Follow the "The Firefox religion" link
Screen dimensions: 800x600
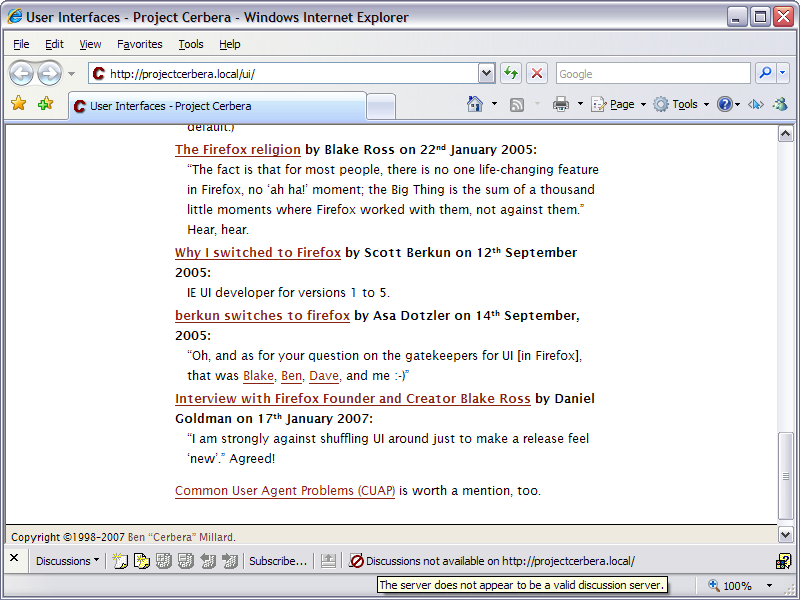pyautogui.click(x=237, y=150)
